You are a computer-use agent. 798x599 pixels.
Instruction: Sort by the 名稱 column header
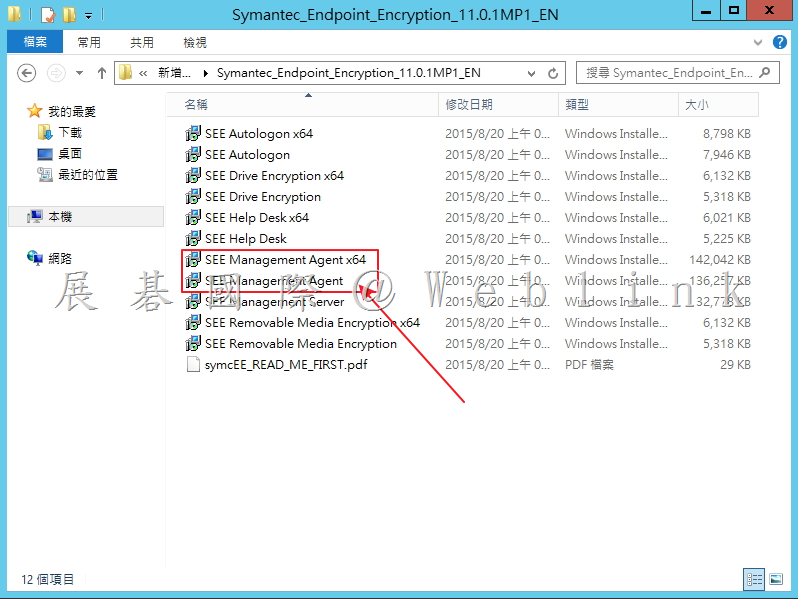click(302, 104)
